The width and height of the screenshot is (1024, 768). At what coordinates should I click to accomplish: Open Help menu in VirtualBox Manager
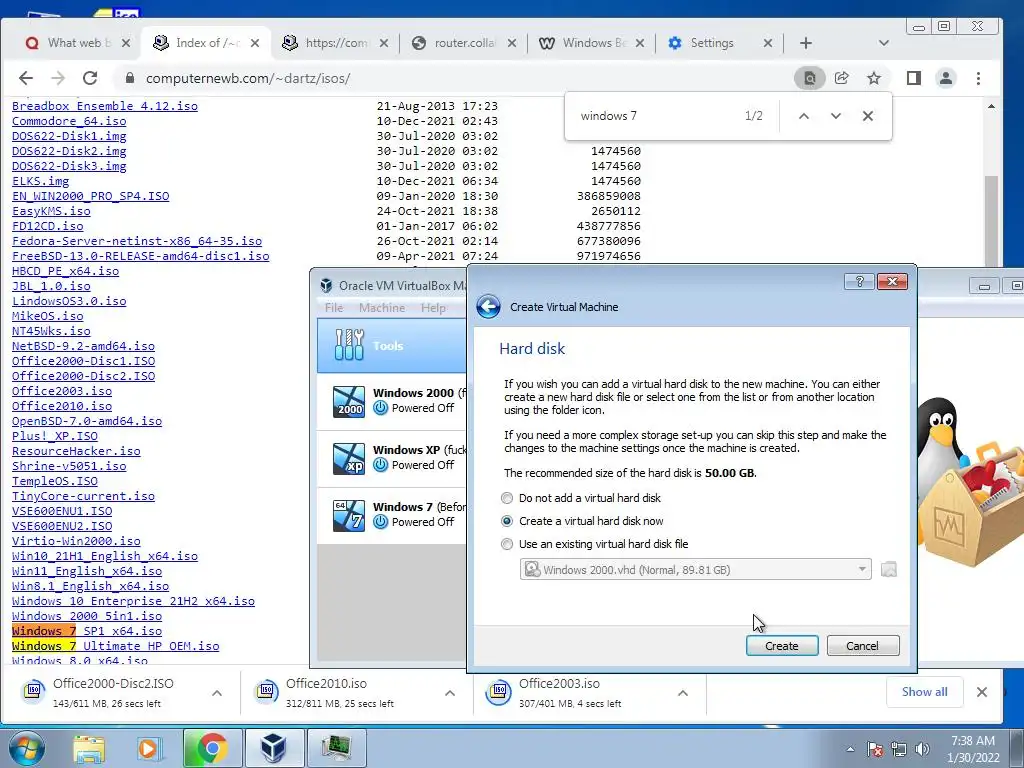coord(433,308)
